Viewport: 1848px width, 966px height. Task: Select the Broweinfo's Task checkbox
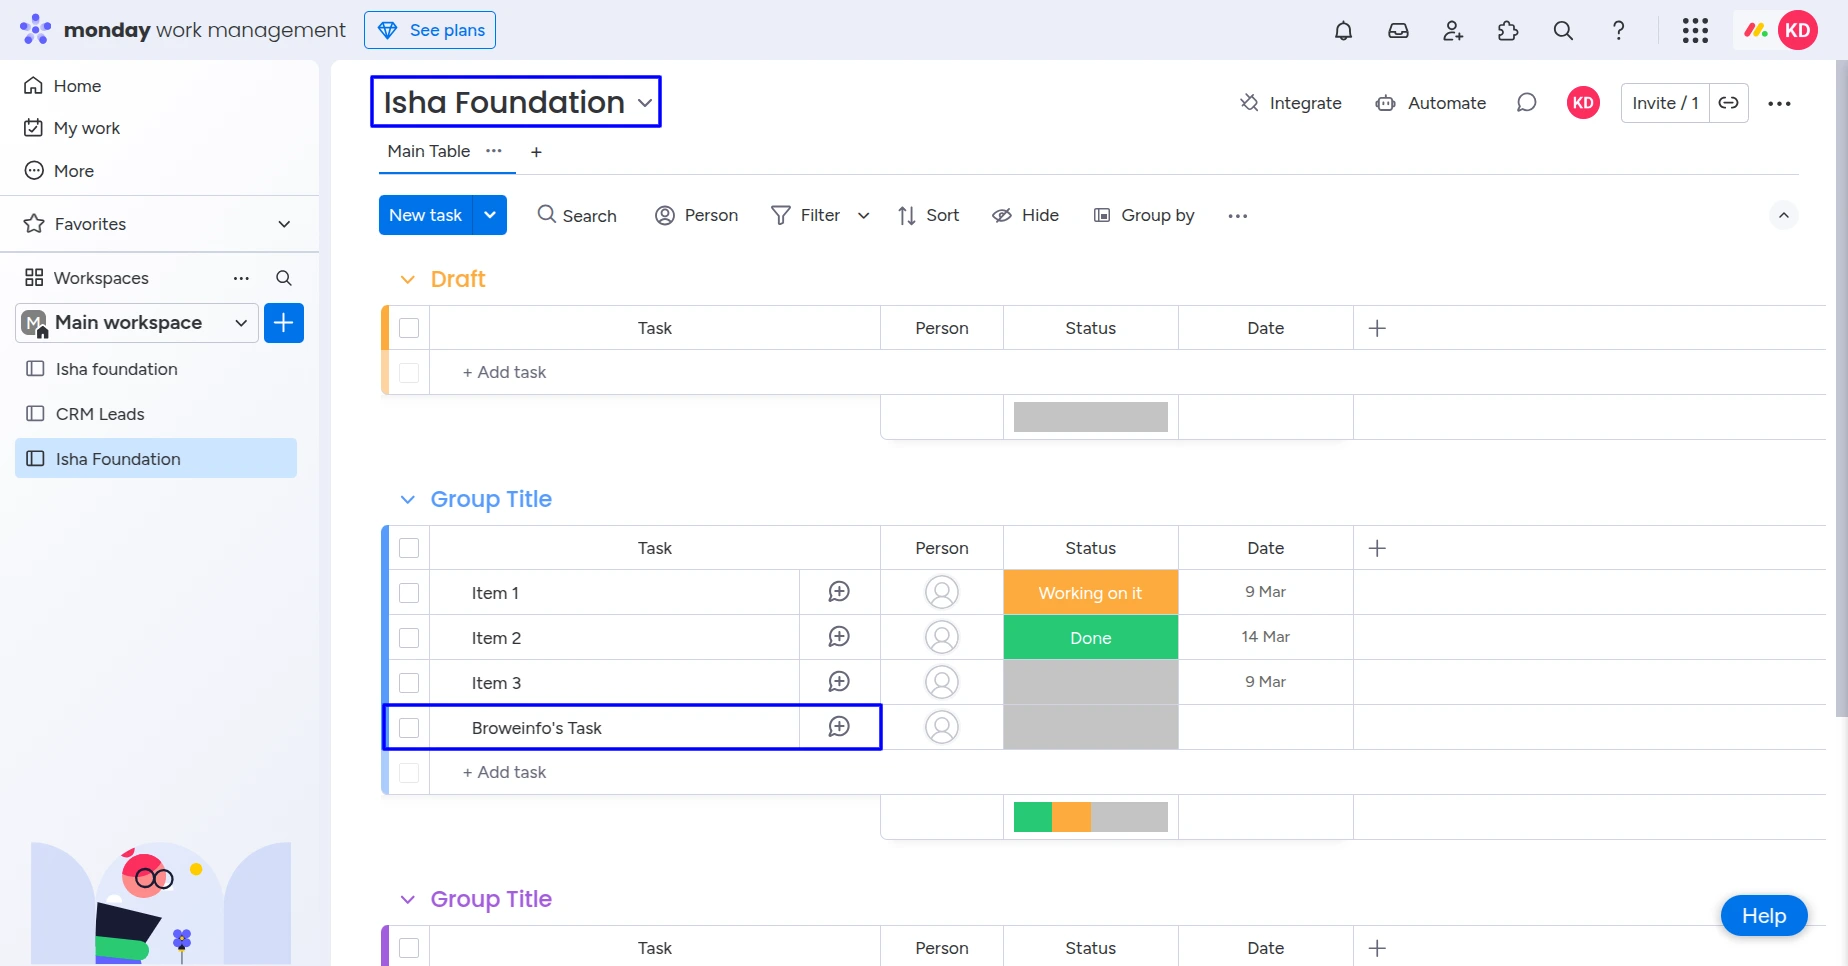pyautogui.click(x=409, y=728)
